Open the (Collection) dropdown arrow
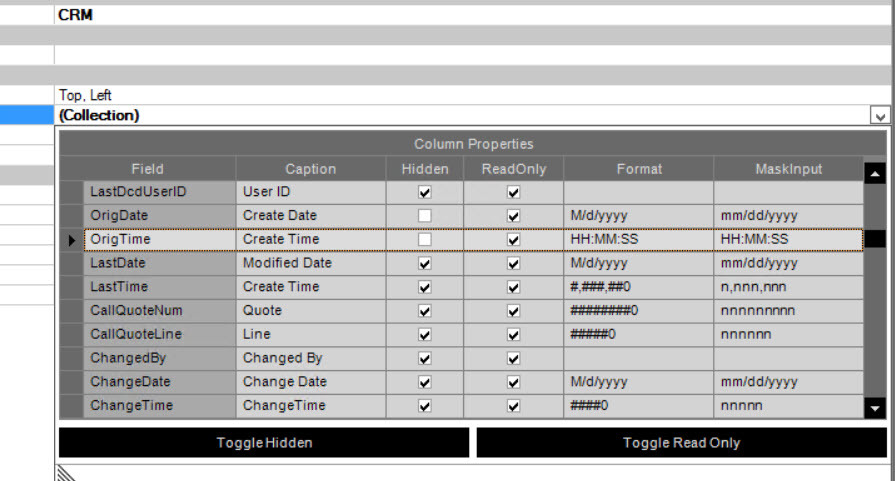This screenshot has height=481, width=895. click(880, 116)
